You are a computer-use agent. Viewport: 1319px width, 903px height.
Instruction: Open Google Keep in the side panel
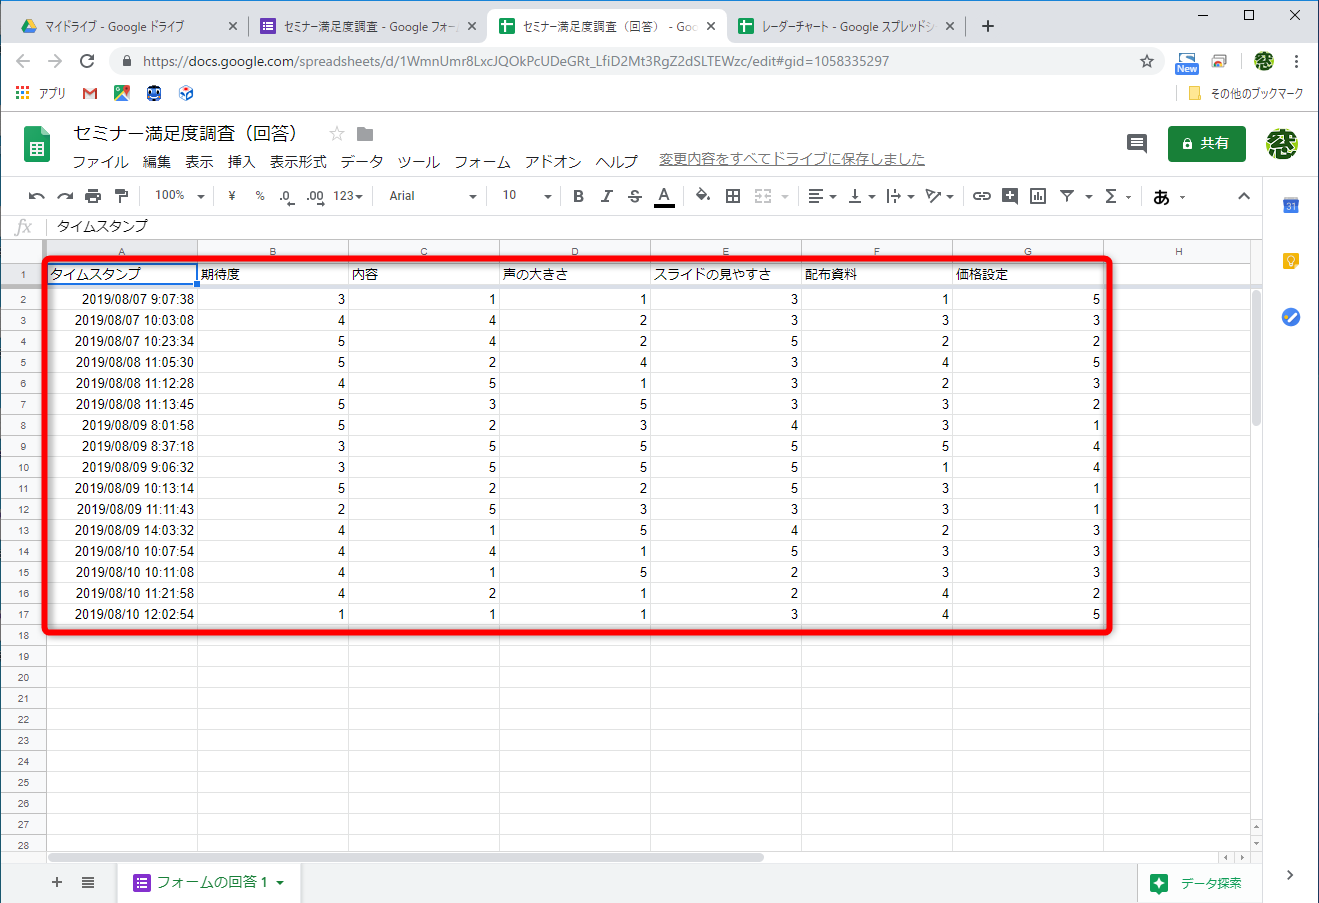tap(1291, 261)
